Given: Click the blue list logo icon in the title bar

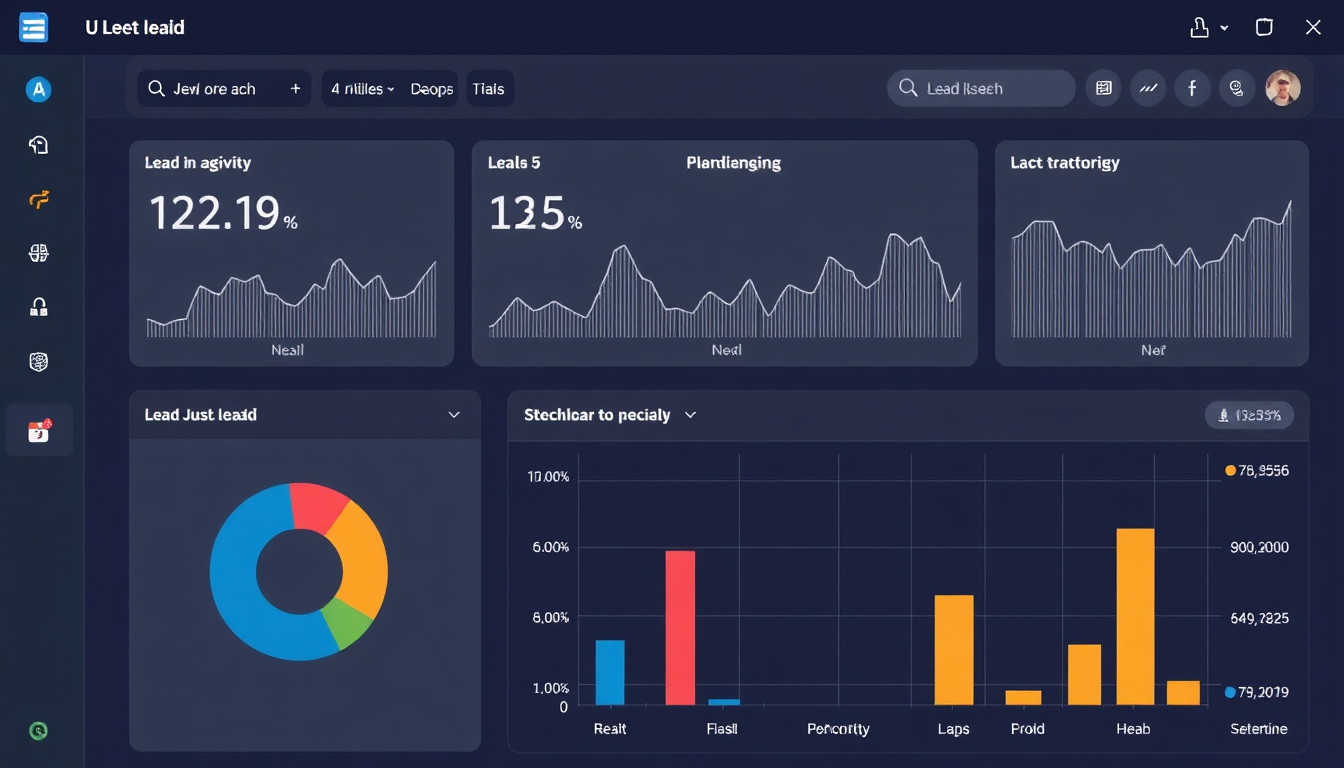Looking at the screenshot, I should coord(33,28).
